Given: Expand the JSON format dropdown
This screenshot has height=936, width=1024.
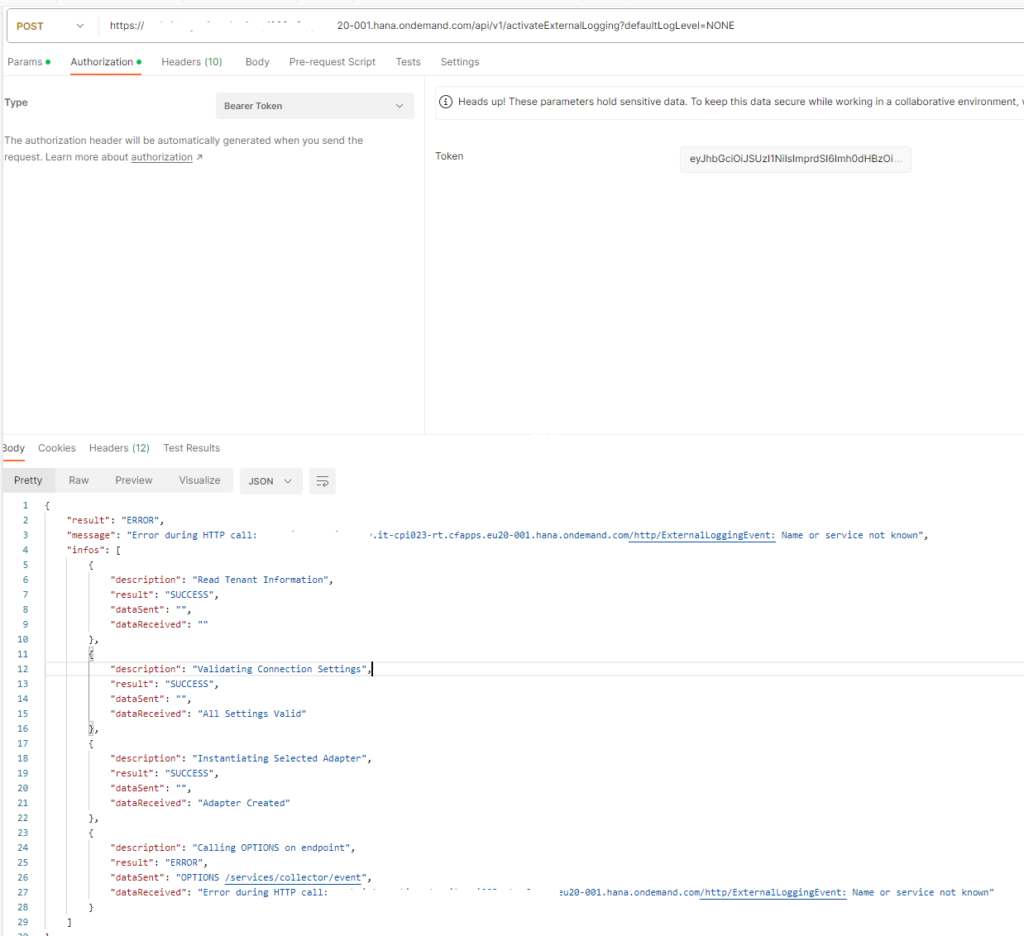Looking at the screenshot, I should (271, 481).
